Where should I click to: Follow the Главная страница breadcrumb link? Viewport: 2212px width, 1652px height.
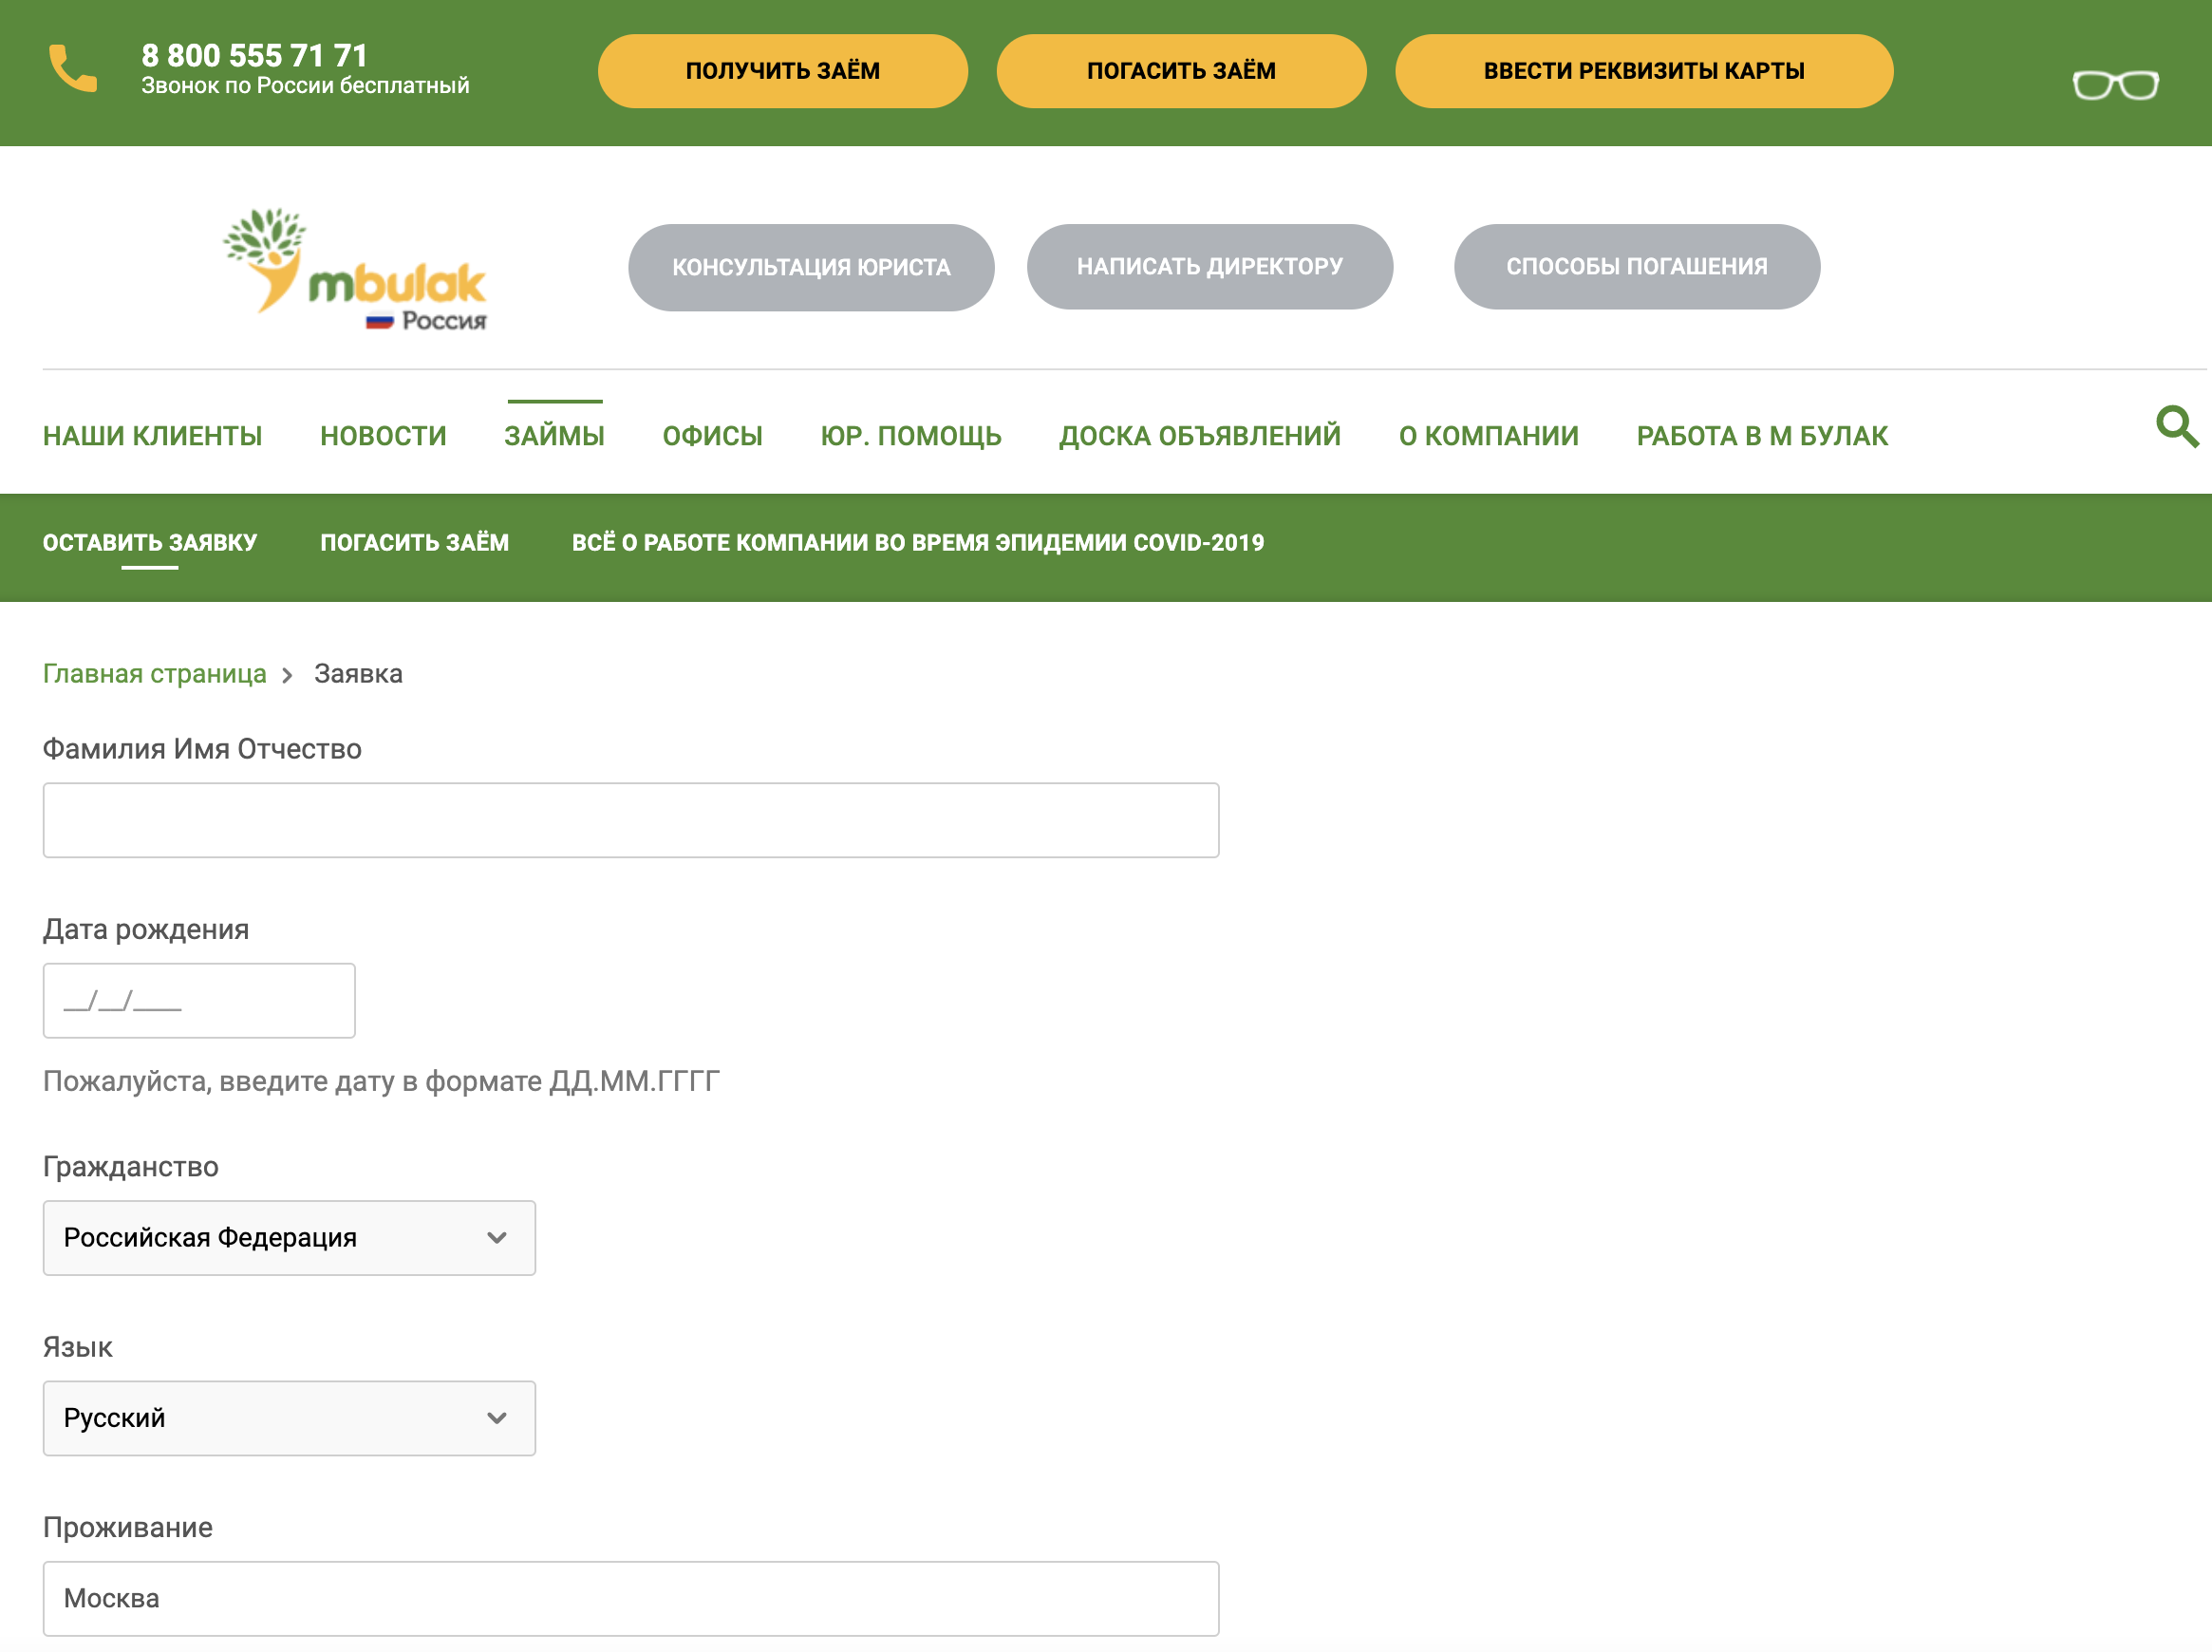click(x=154, y=674)
